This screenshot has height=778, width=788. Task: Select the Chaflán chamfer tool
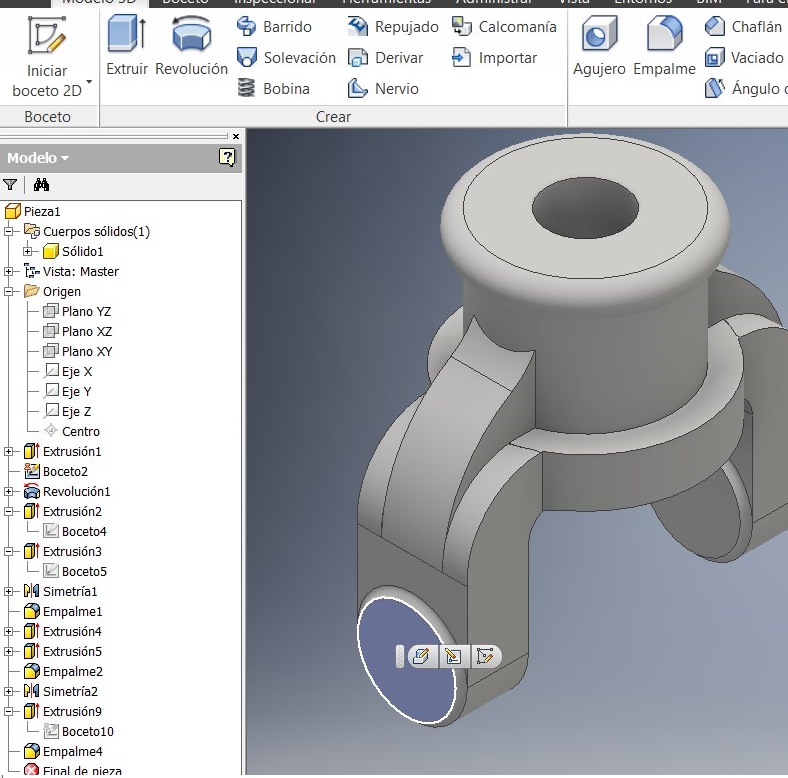[743, 26]
